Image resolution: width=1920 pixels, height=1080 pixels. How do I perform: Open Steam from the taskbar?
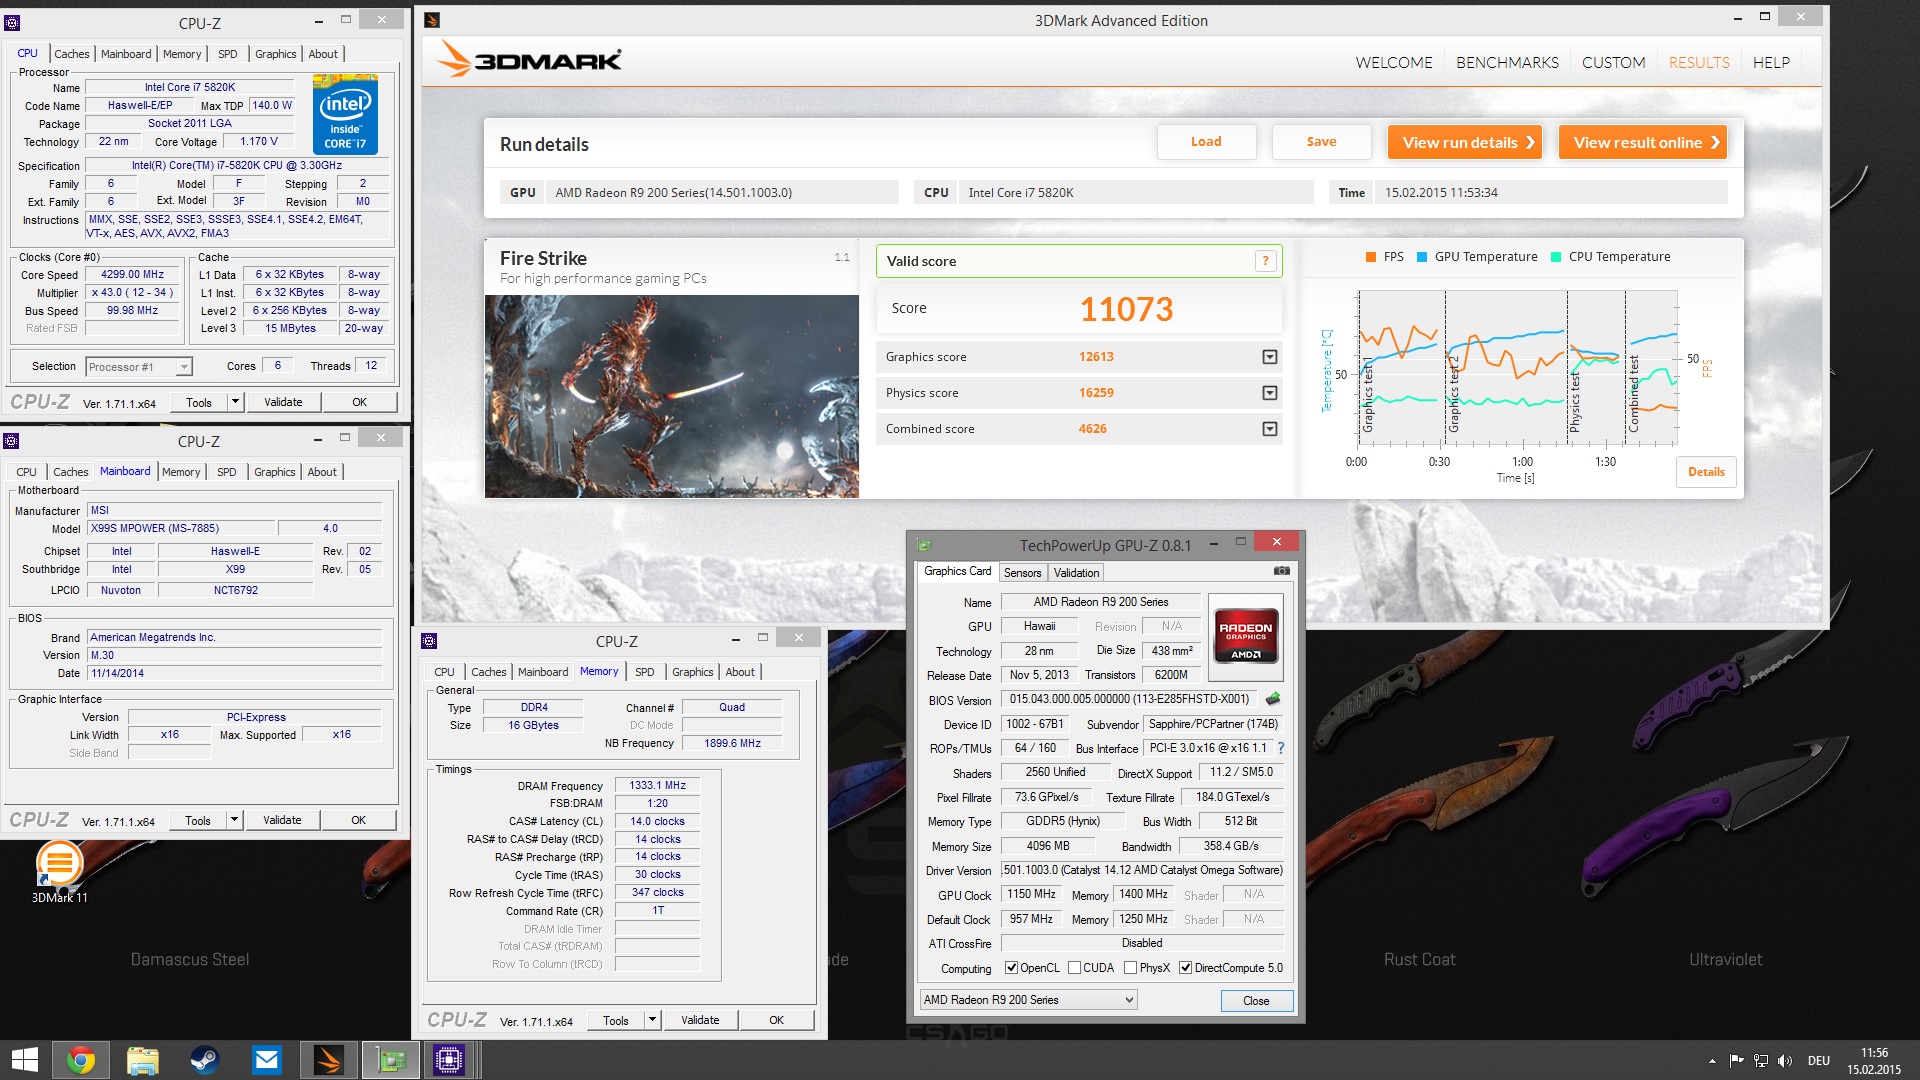click(204, 1060)
